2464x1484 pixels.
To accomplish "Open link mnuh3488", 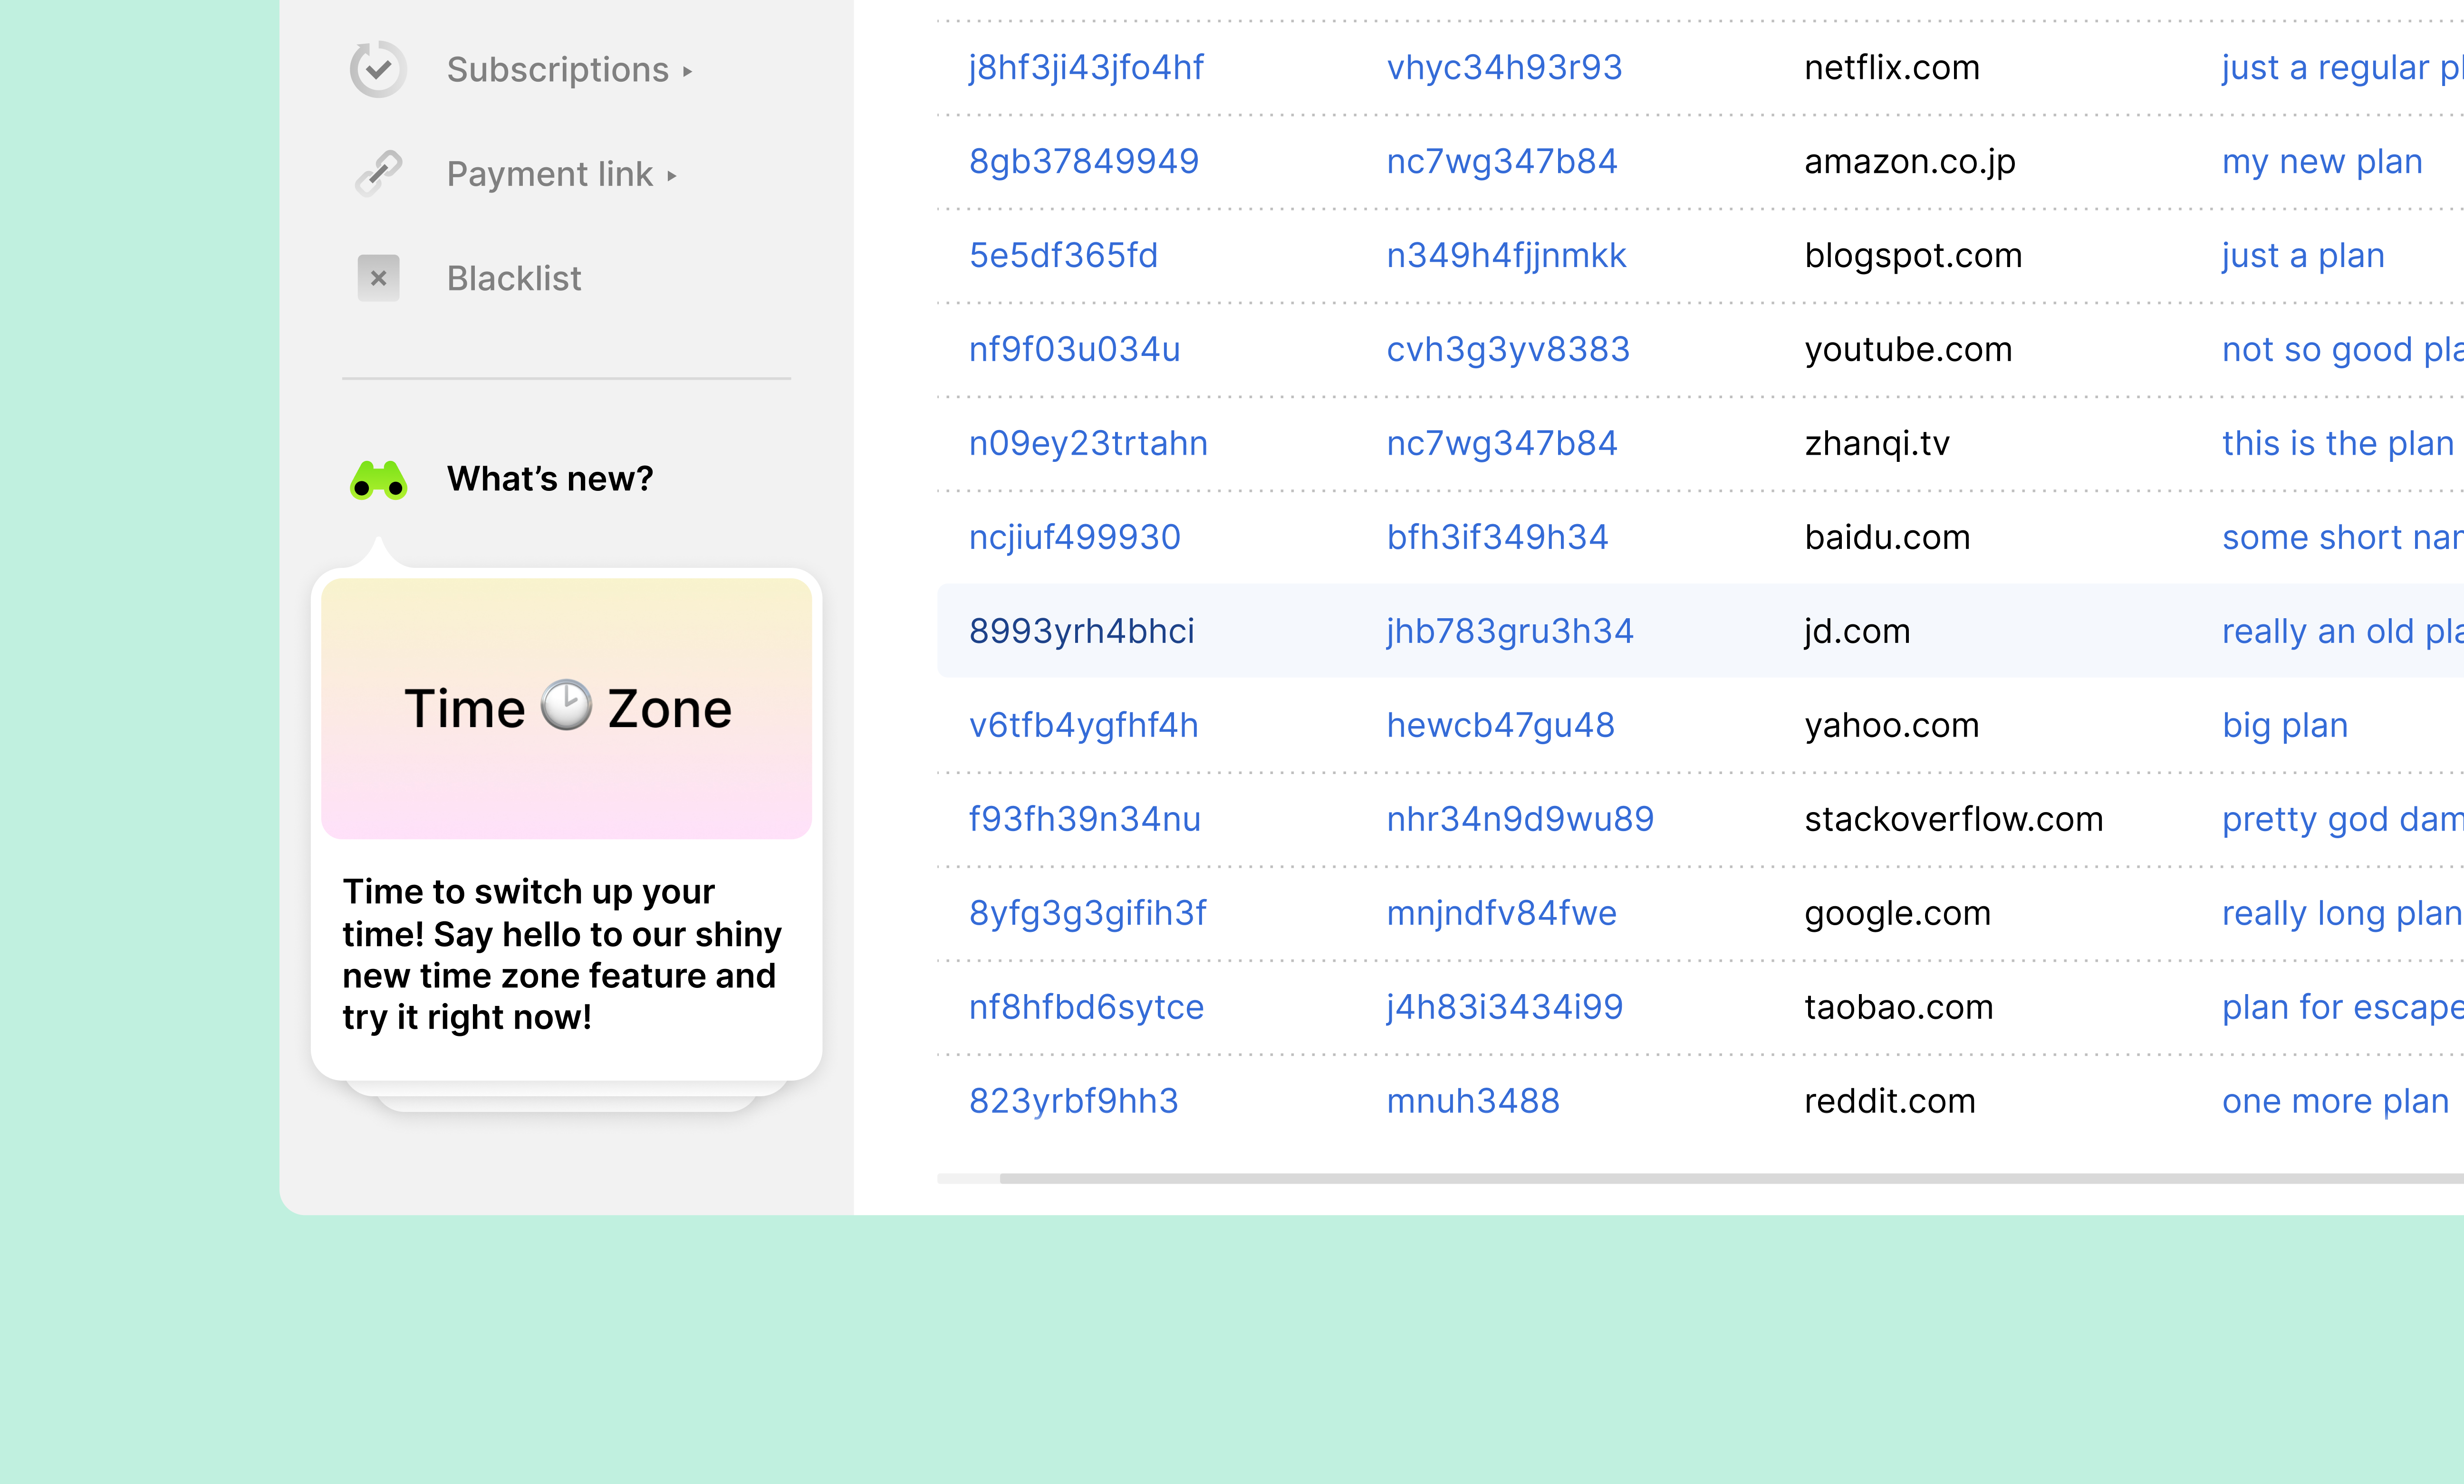I will (x=1473, y=1101).
